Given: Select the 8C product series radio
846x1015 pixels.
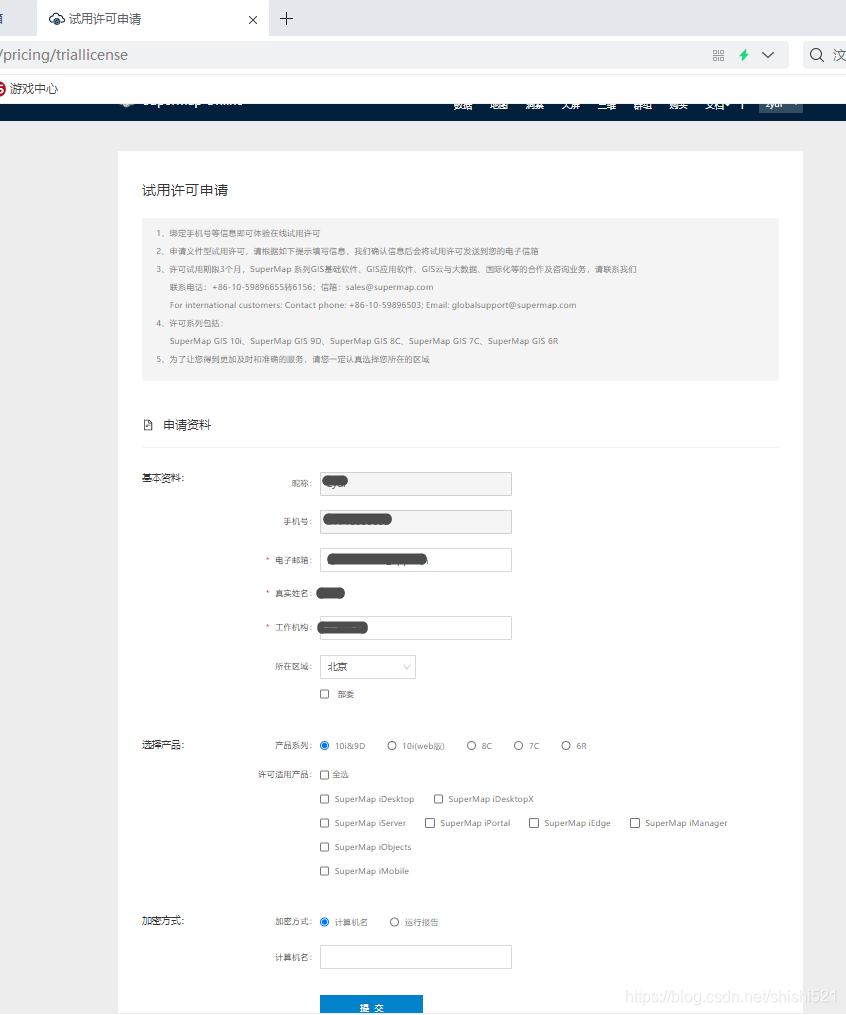Looking at the screenshot, I should coord(472,746).
